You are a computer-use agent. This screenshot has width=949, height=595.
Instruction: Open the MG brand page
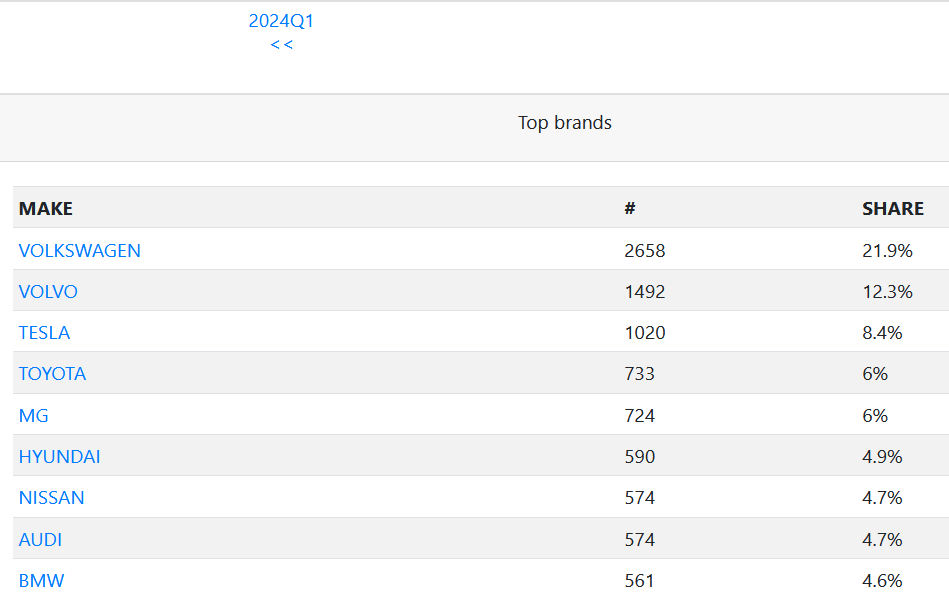(x=33, y=415)
